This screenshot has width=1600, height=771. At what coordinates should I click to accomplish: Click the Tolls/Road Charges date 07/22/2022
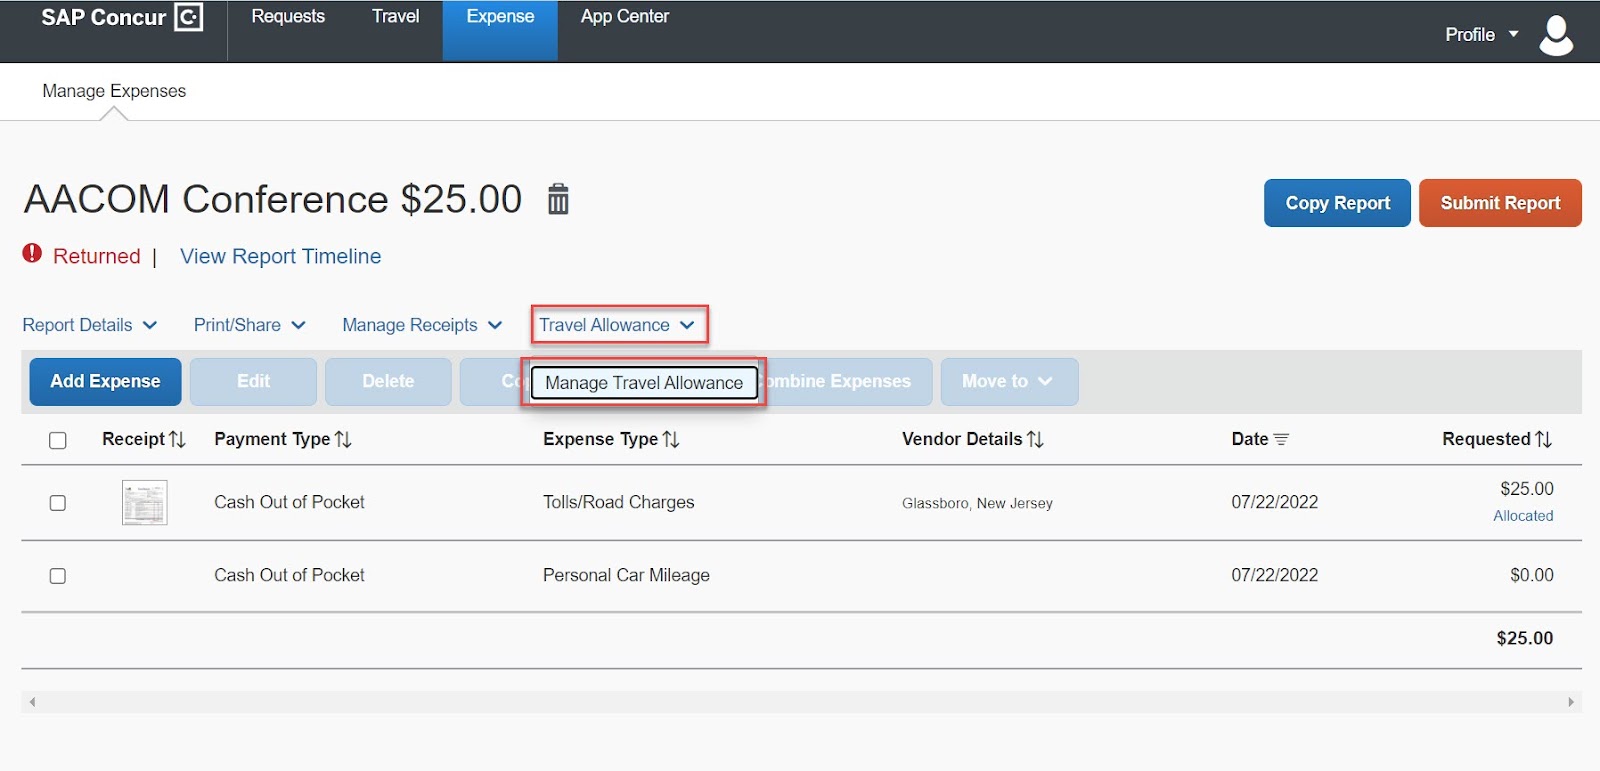pos(1274,502)
